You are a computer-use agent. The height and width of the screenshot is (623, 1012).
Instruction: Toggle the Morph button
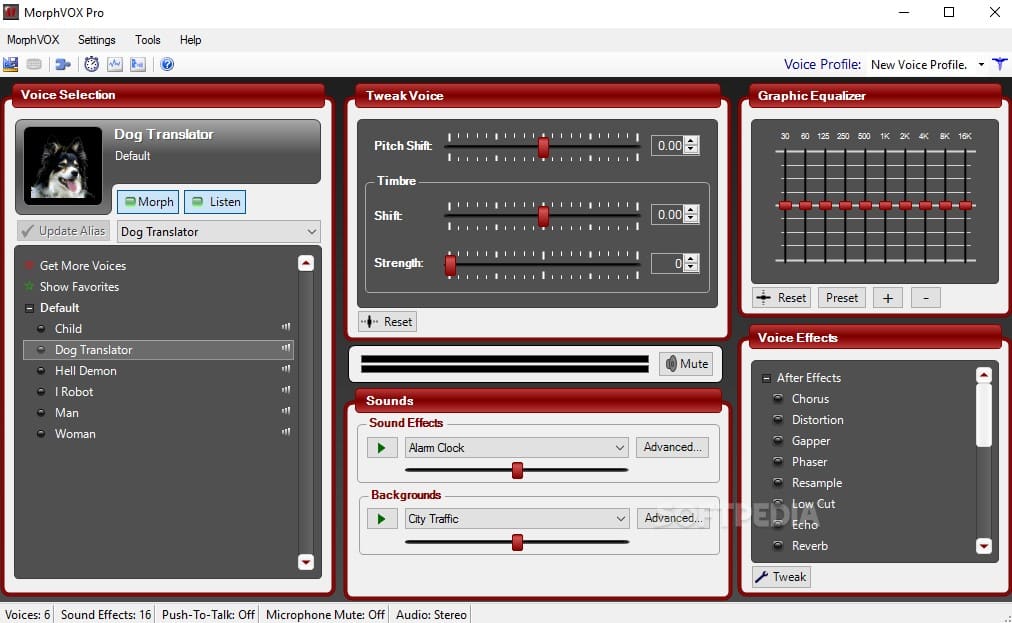coord(148,201)
